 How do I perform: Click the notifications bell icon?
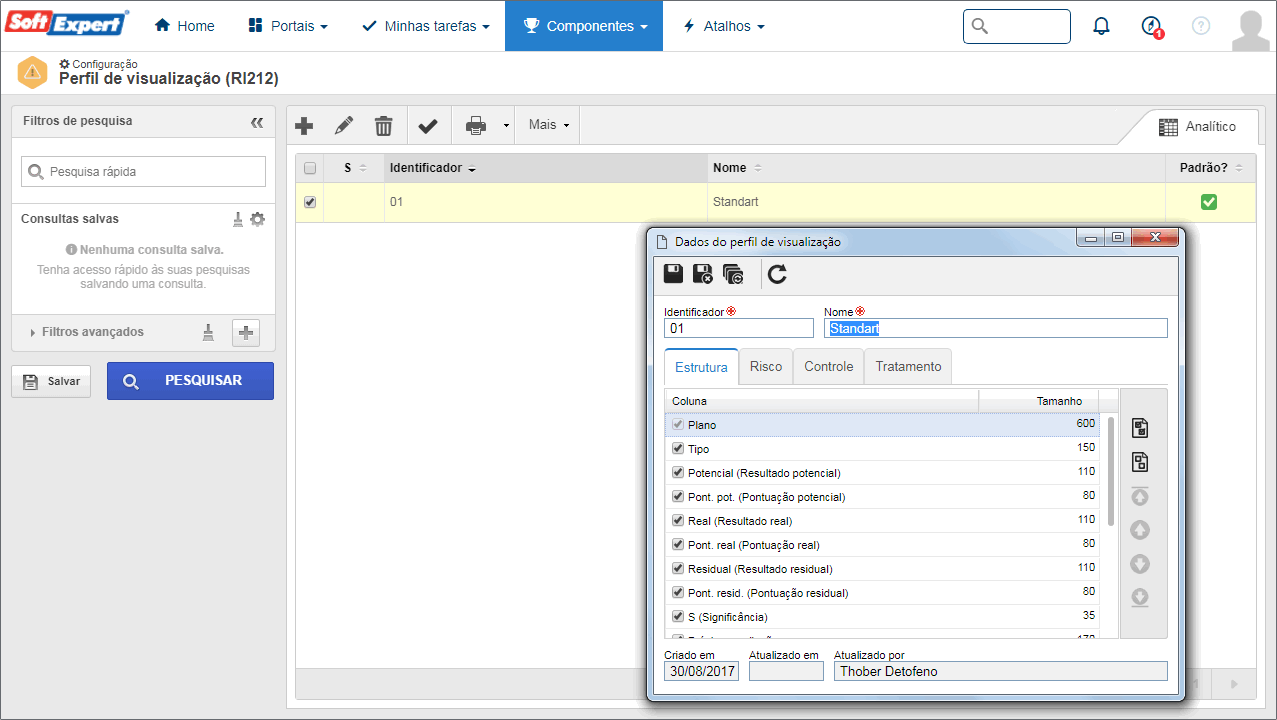click(1101, 26)
